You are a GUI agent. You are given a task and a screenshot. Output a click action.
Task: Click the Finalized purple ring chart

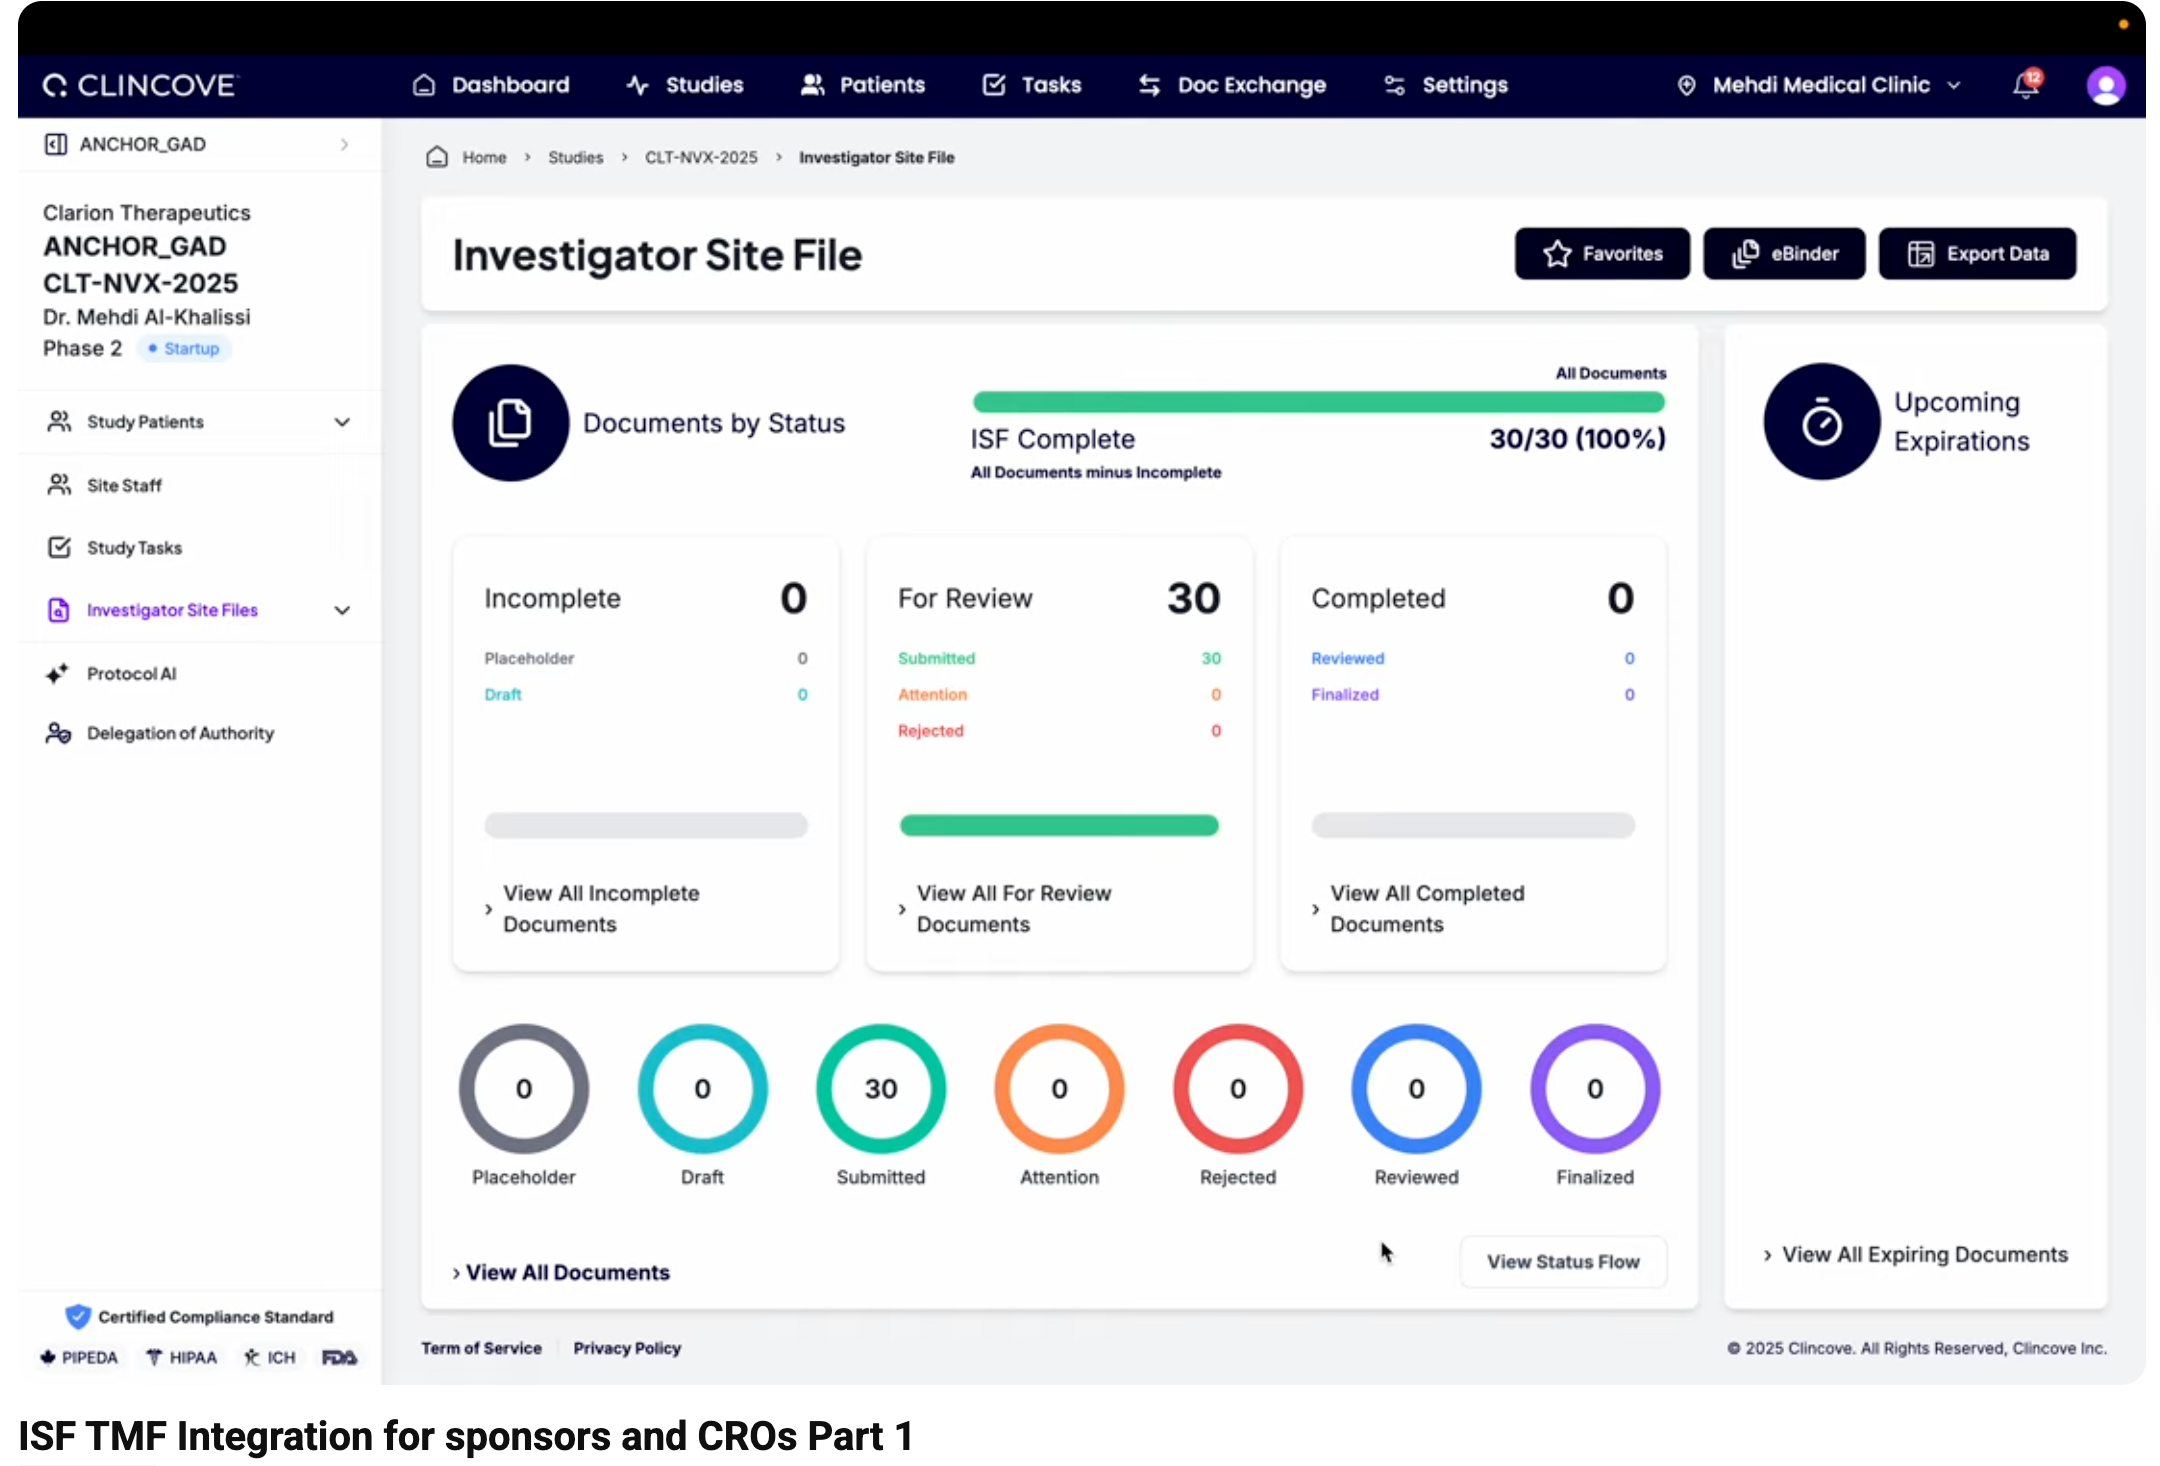1595,1088
